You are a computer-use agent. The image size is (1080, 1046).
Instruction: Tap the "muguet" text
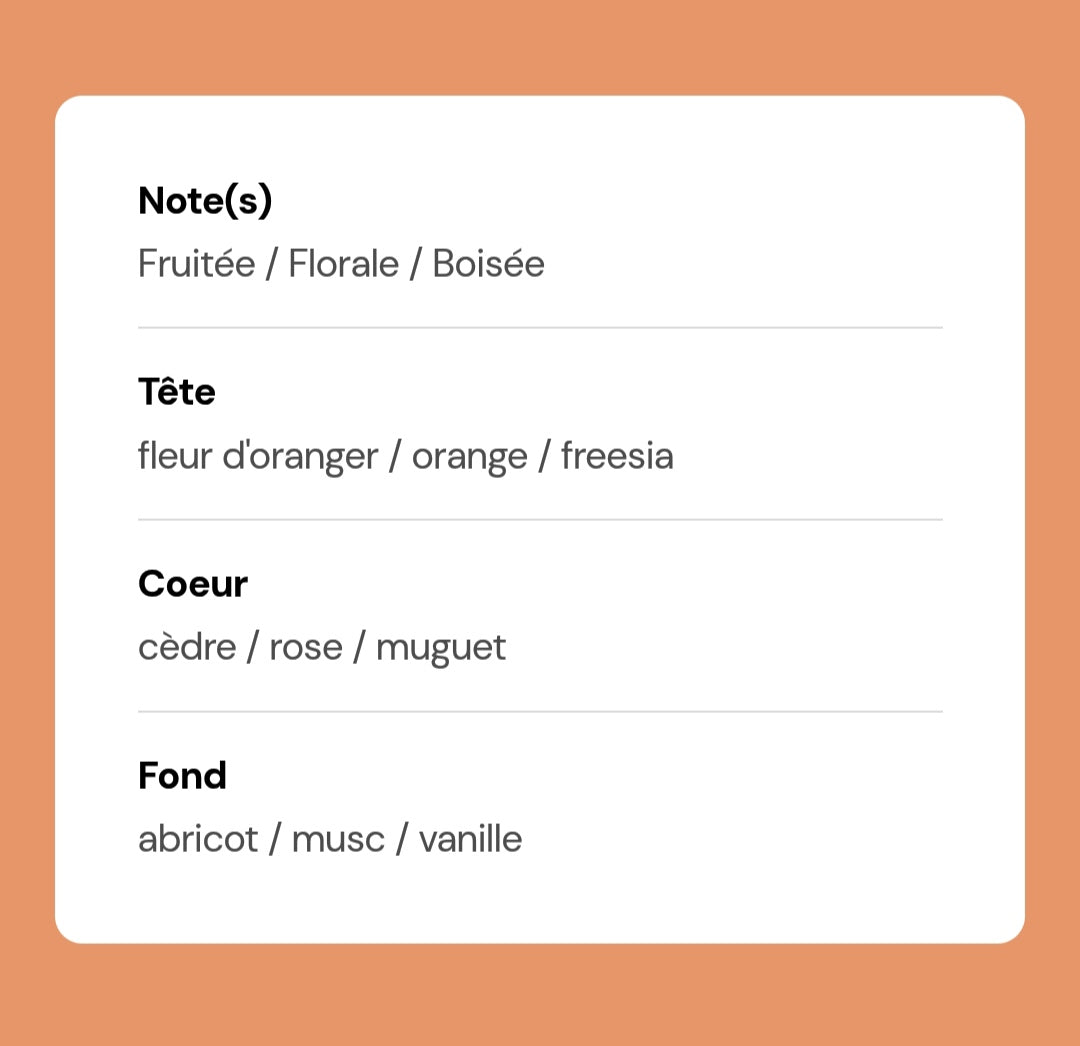(x=441, y=648)
